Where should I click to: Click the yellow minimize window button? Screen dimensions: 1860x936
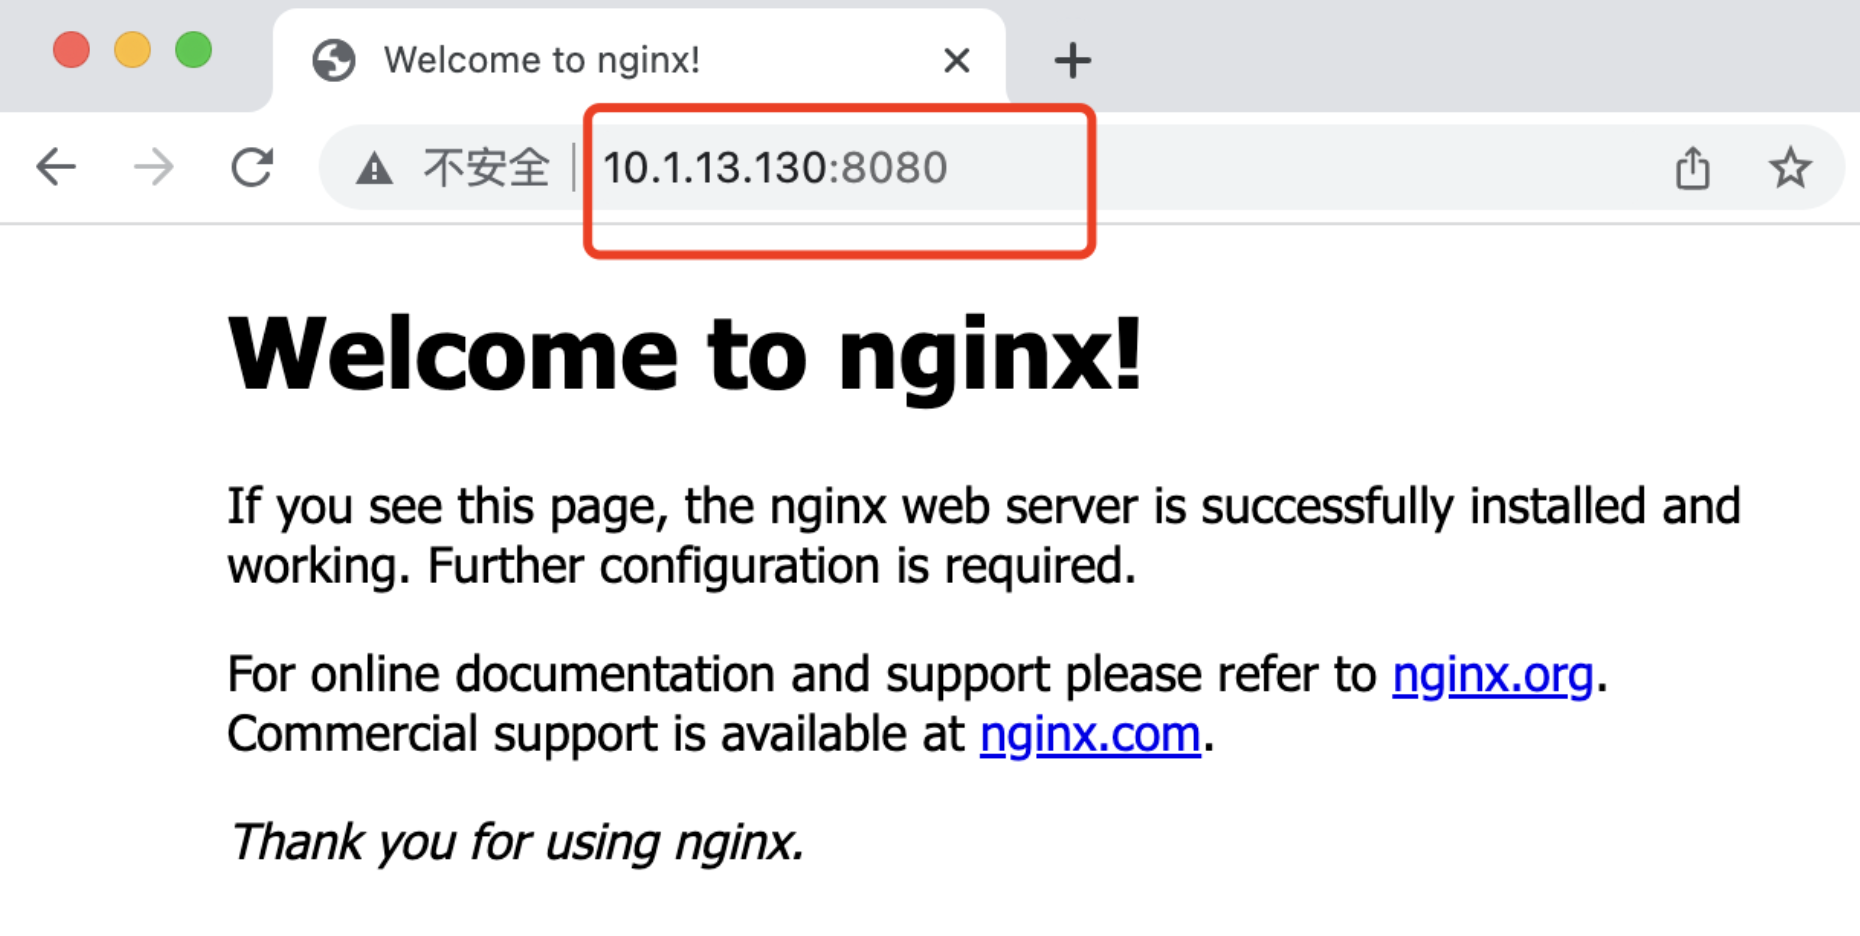[x=132, y=49]
